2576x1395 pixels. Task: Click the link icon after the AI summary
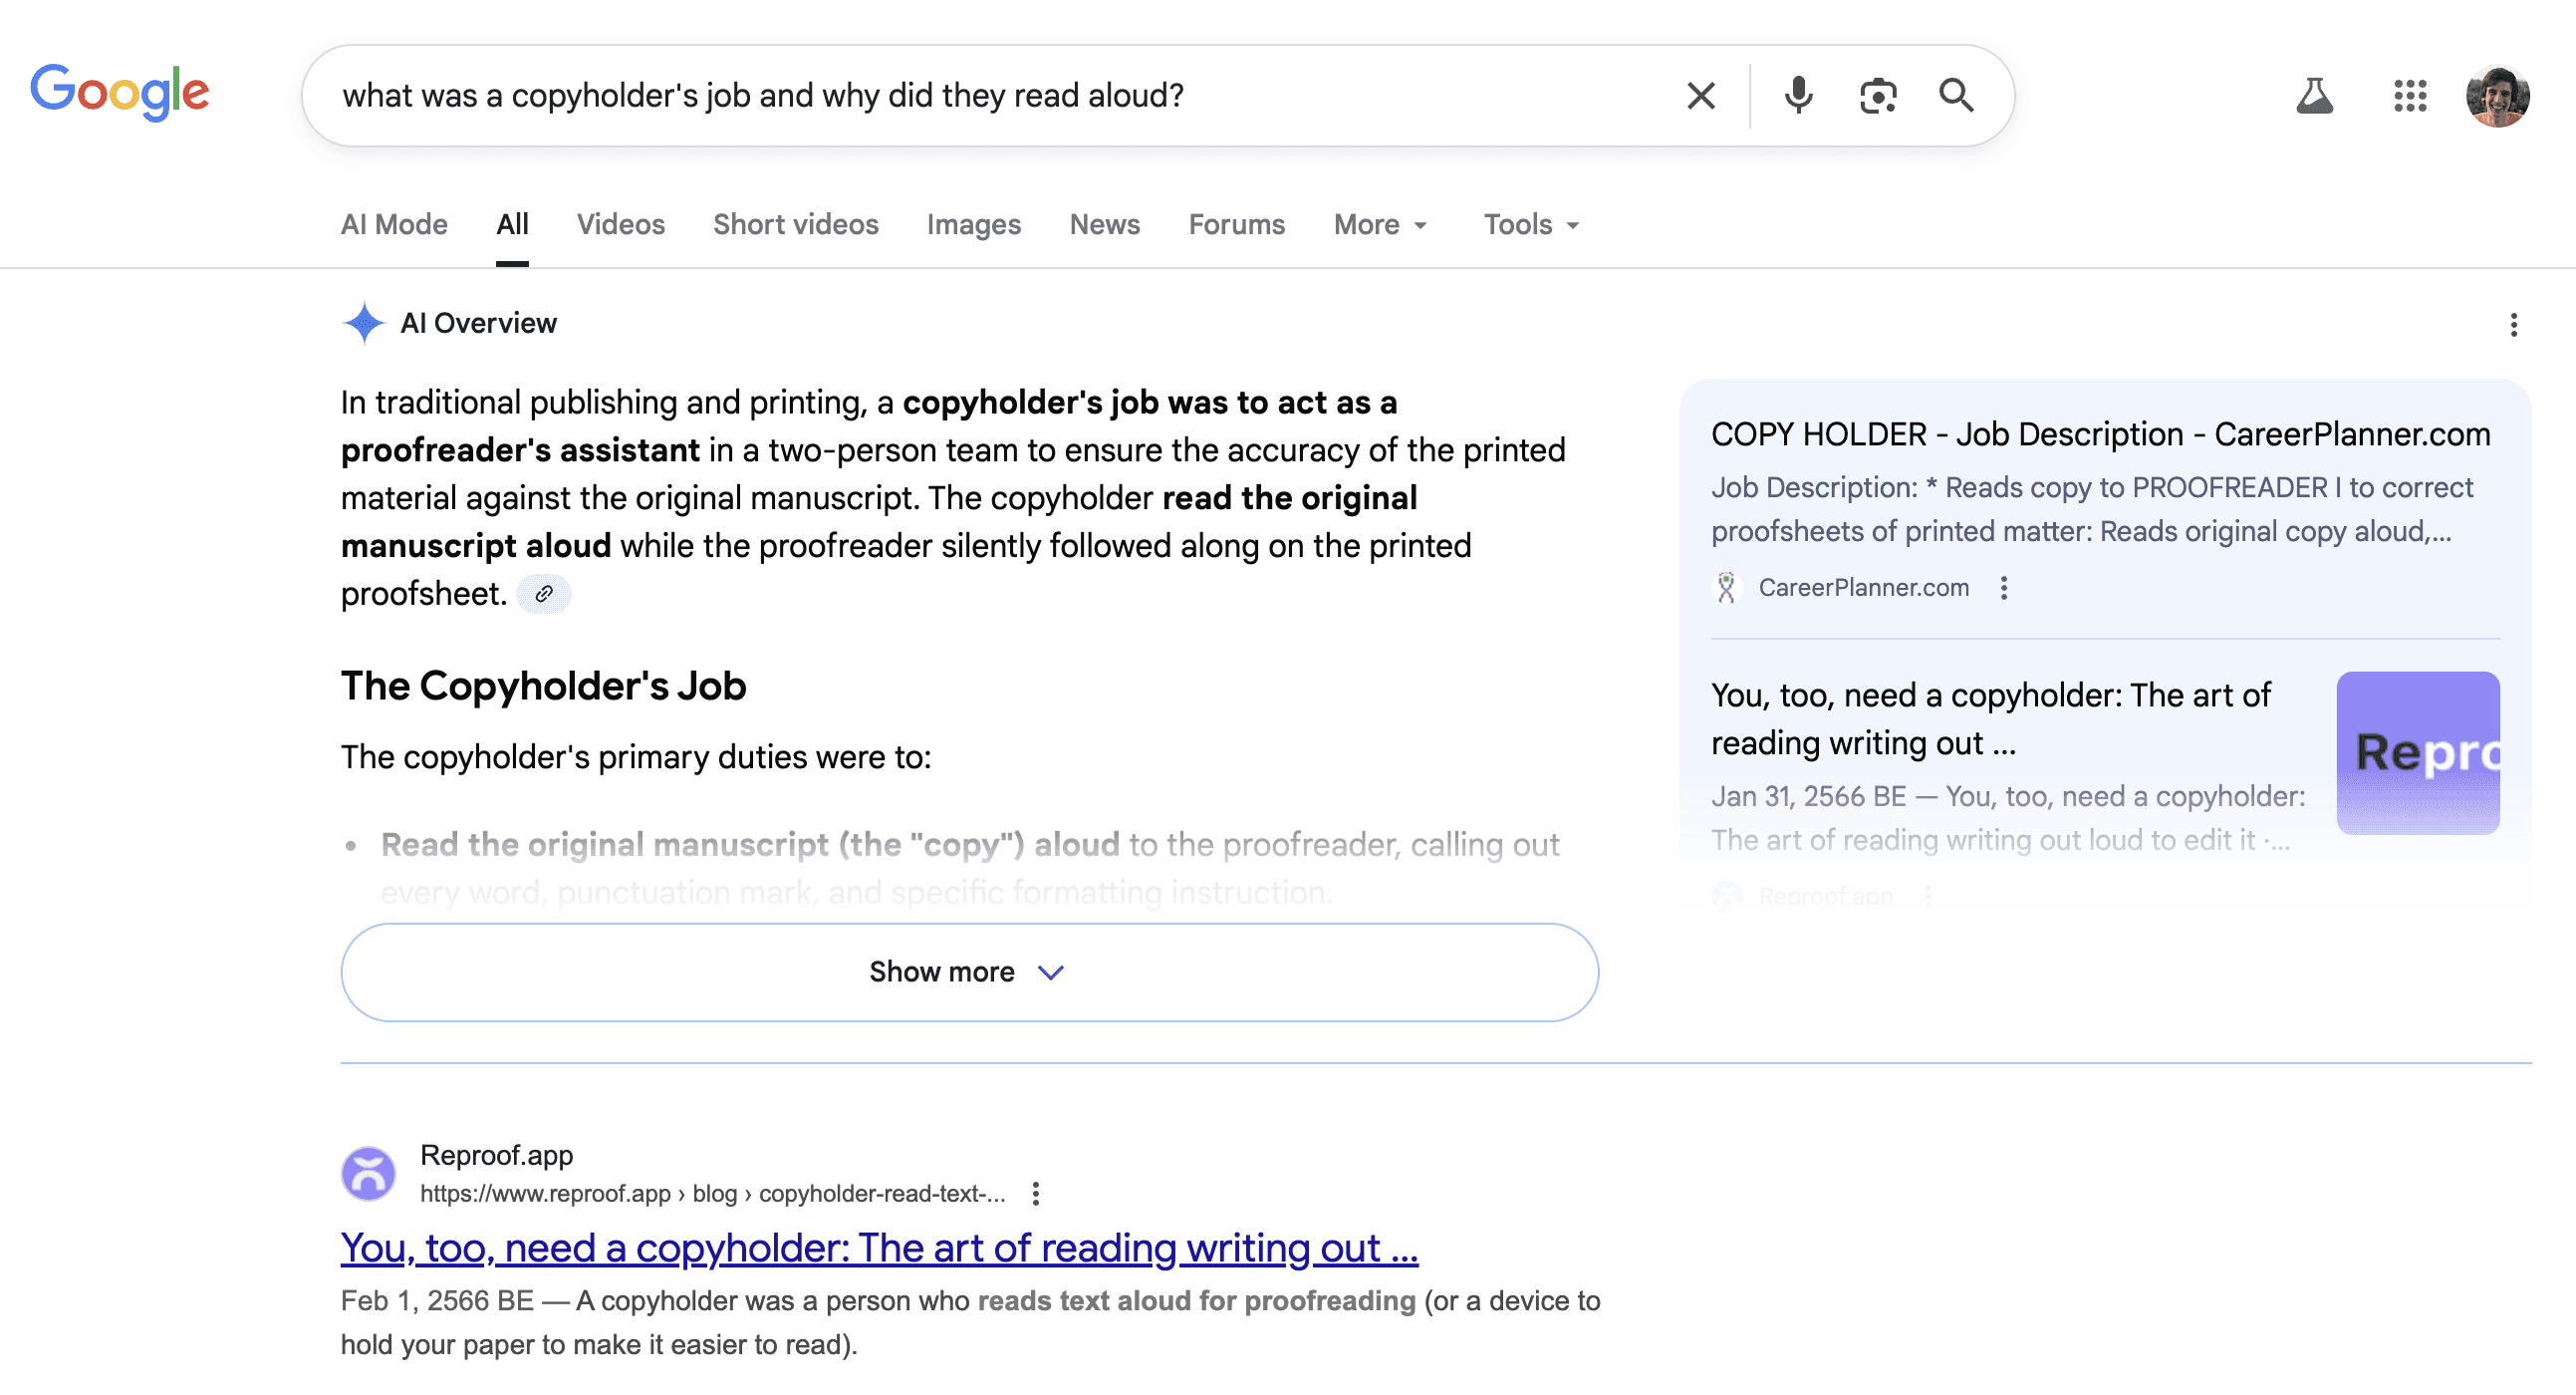544,593
